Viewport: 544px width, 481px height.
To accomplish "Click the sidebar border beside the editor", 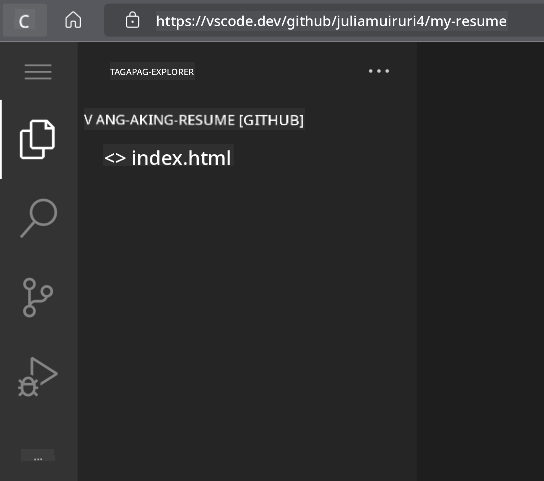I will [417, 260].
